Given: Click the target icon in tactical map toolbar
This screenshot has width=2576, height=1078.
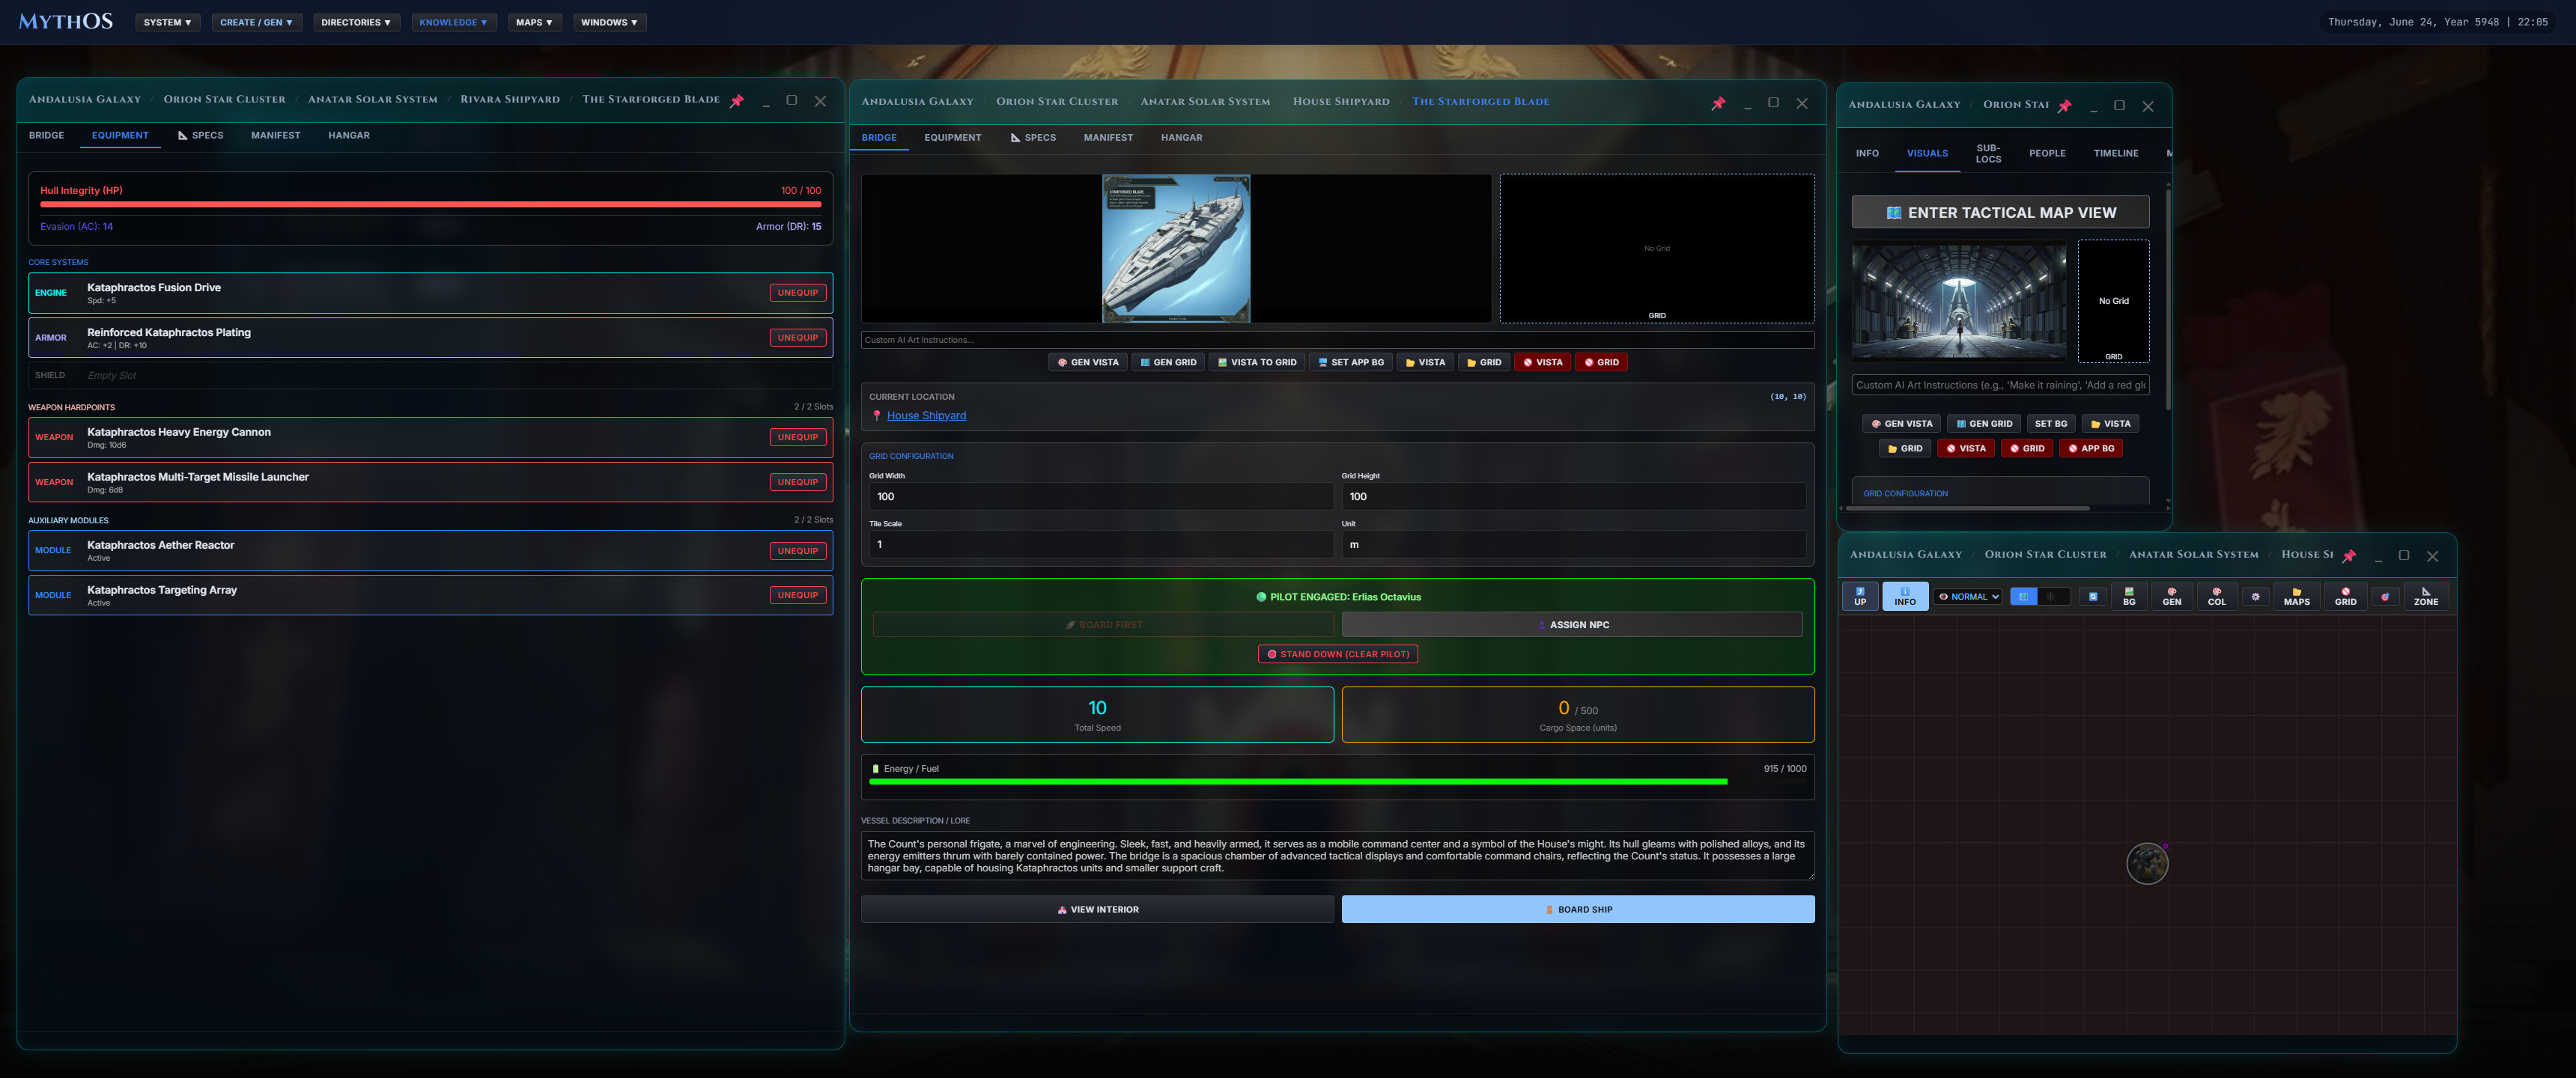Looking at the screenshot, I should 2385,597.
